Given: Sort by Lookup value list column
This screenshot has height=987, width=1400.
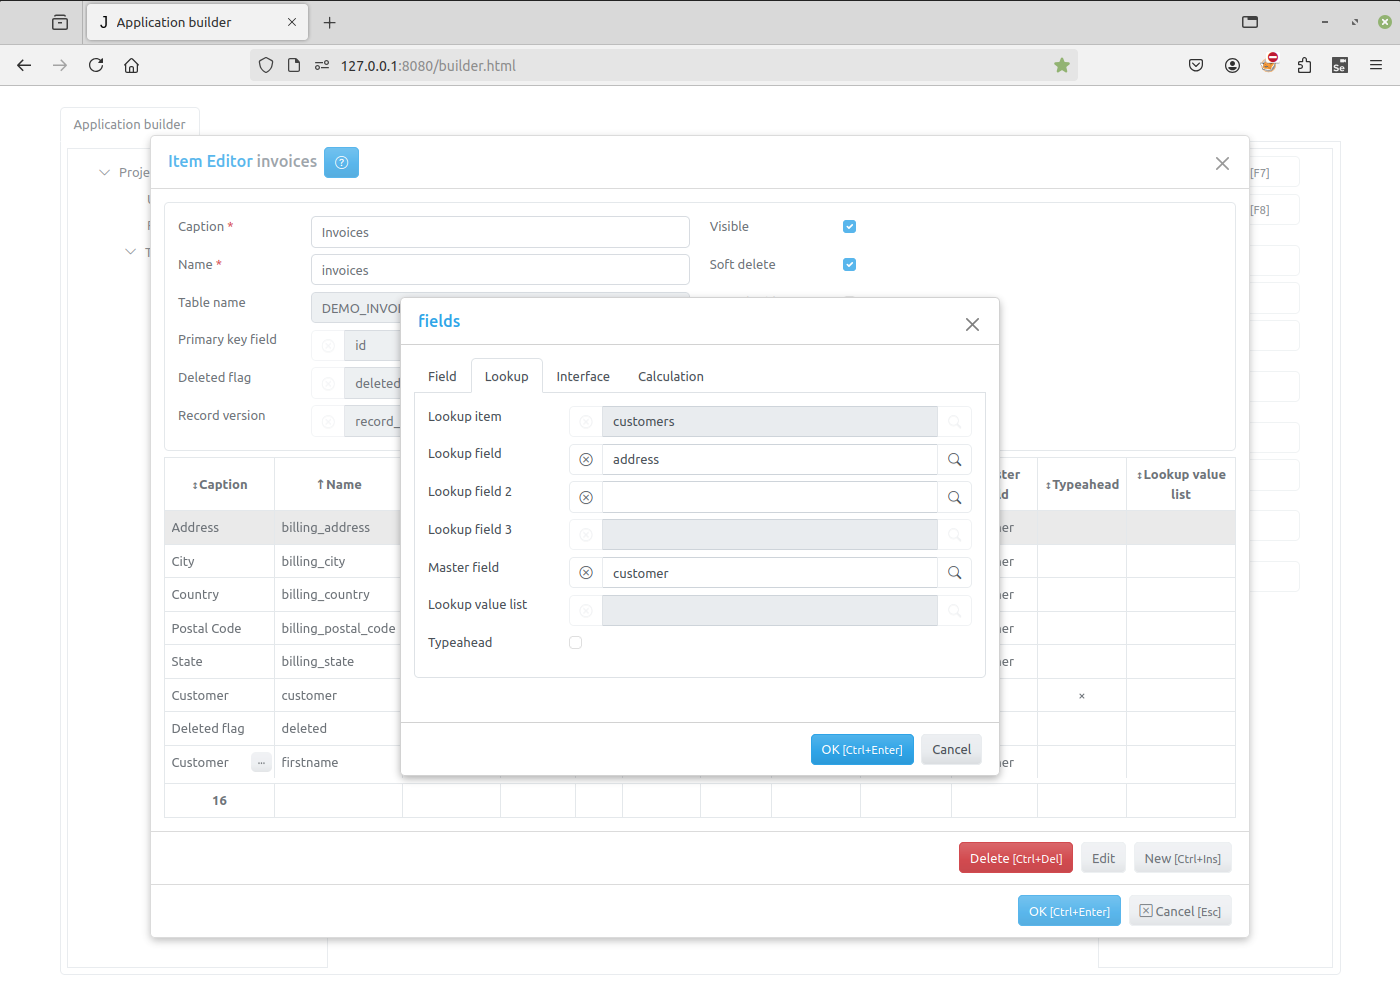Looking at the screenshot, I should coord(1180,485).
